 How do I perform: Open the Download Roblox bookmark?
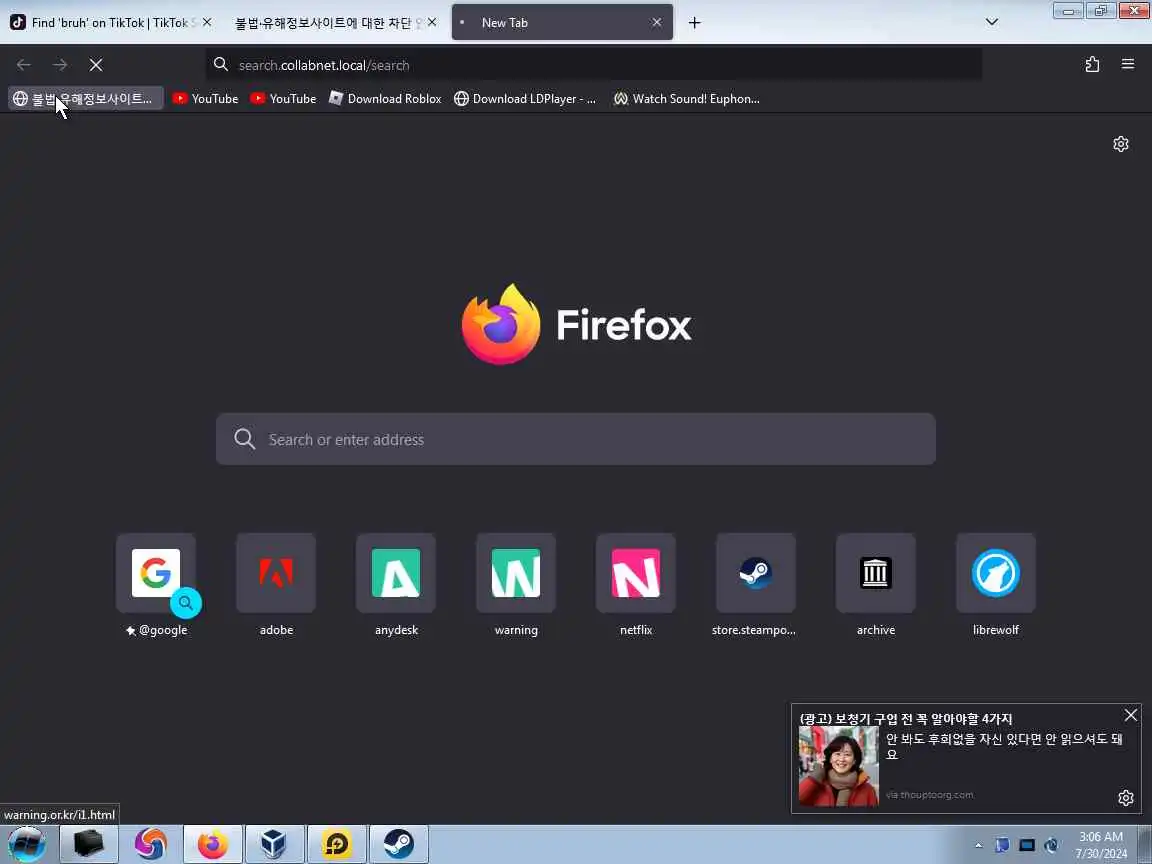coord(385,98)
